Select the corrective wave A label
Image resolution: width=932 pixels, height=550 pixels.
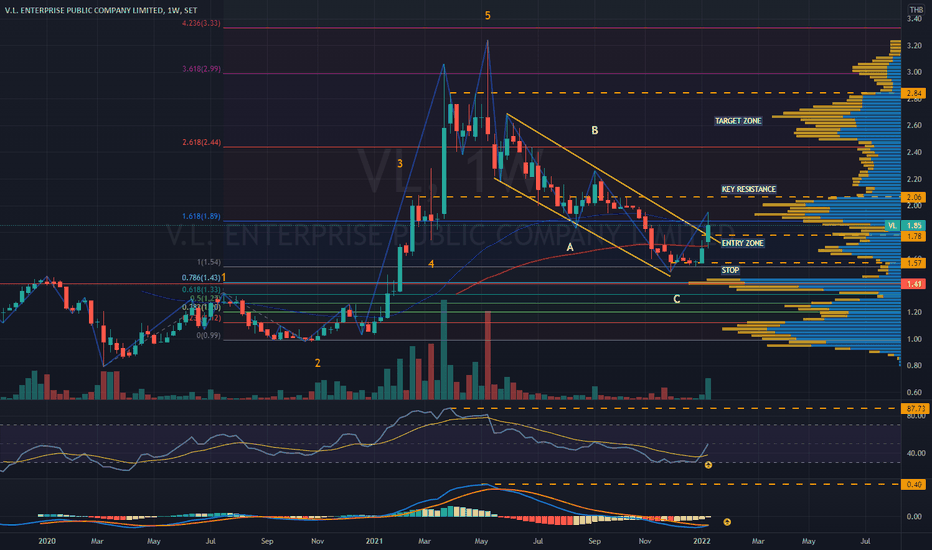[569, 247]
